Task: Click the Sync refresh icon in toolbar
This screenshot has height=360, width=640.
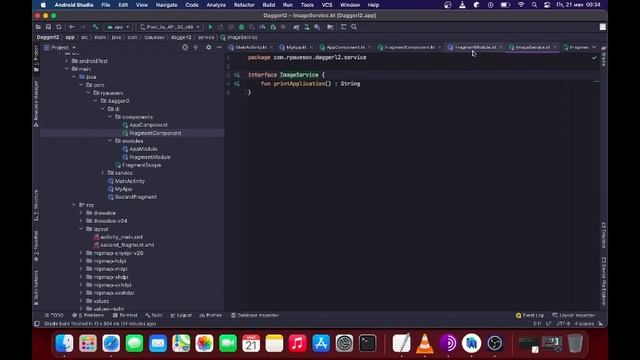Action: (x=59, y=27)
